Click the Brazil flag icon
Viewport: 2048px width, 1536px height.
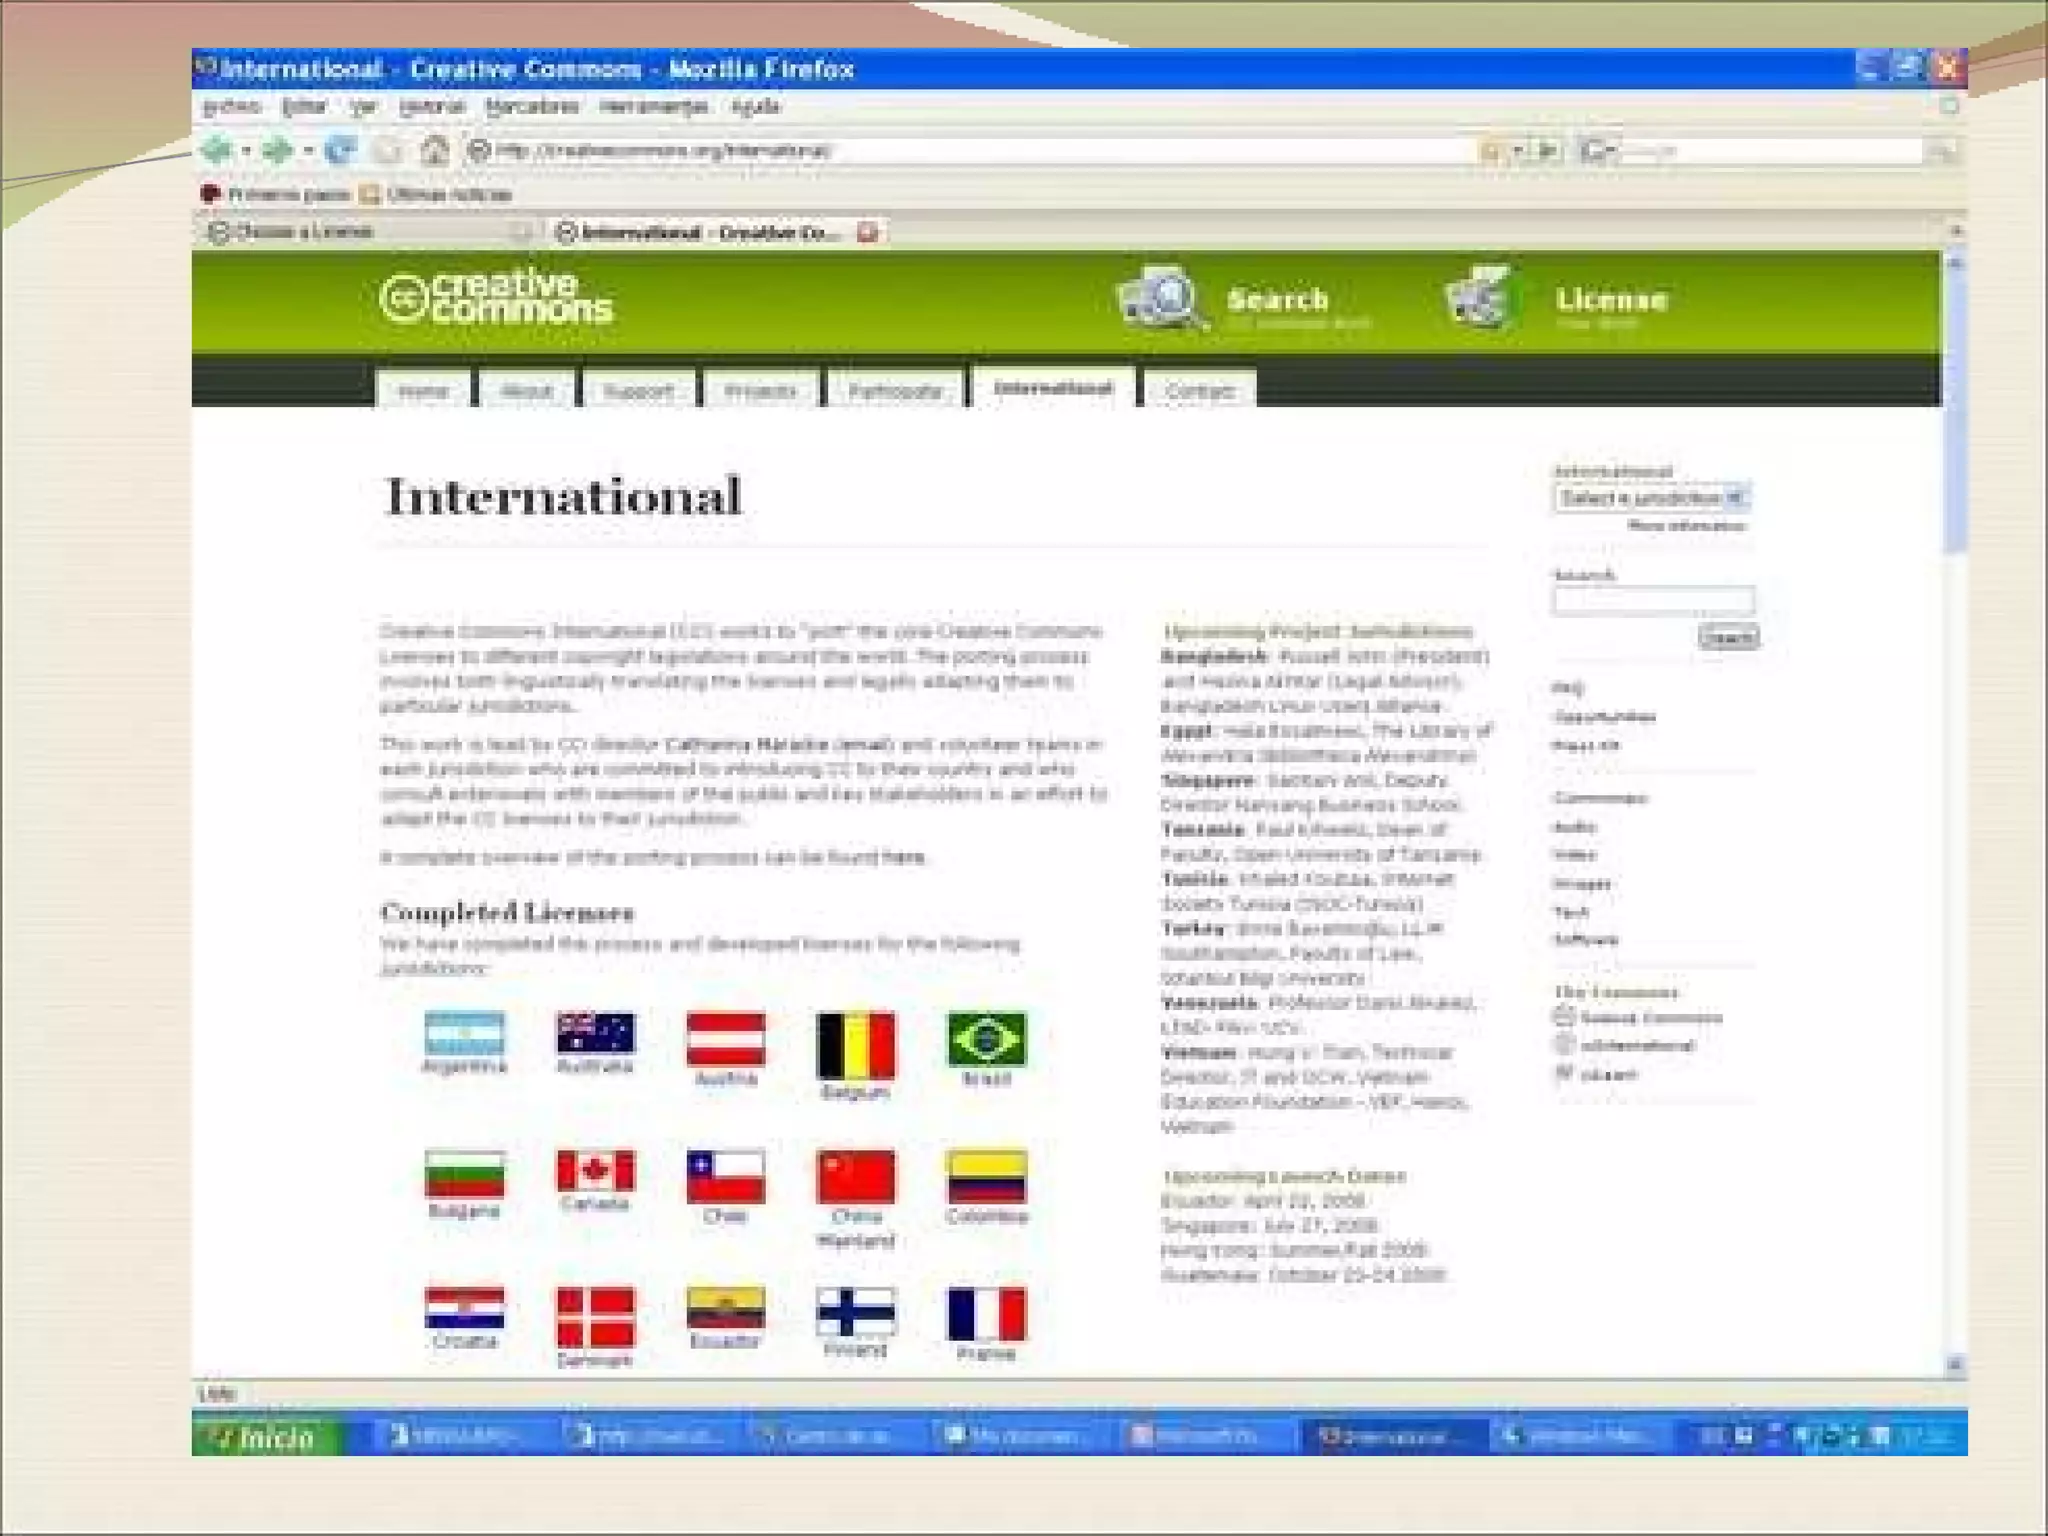tap(986, 1039)
